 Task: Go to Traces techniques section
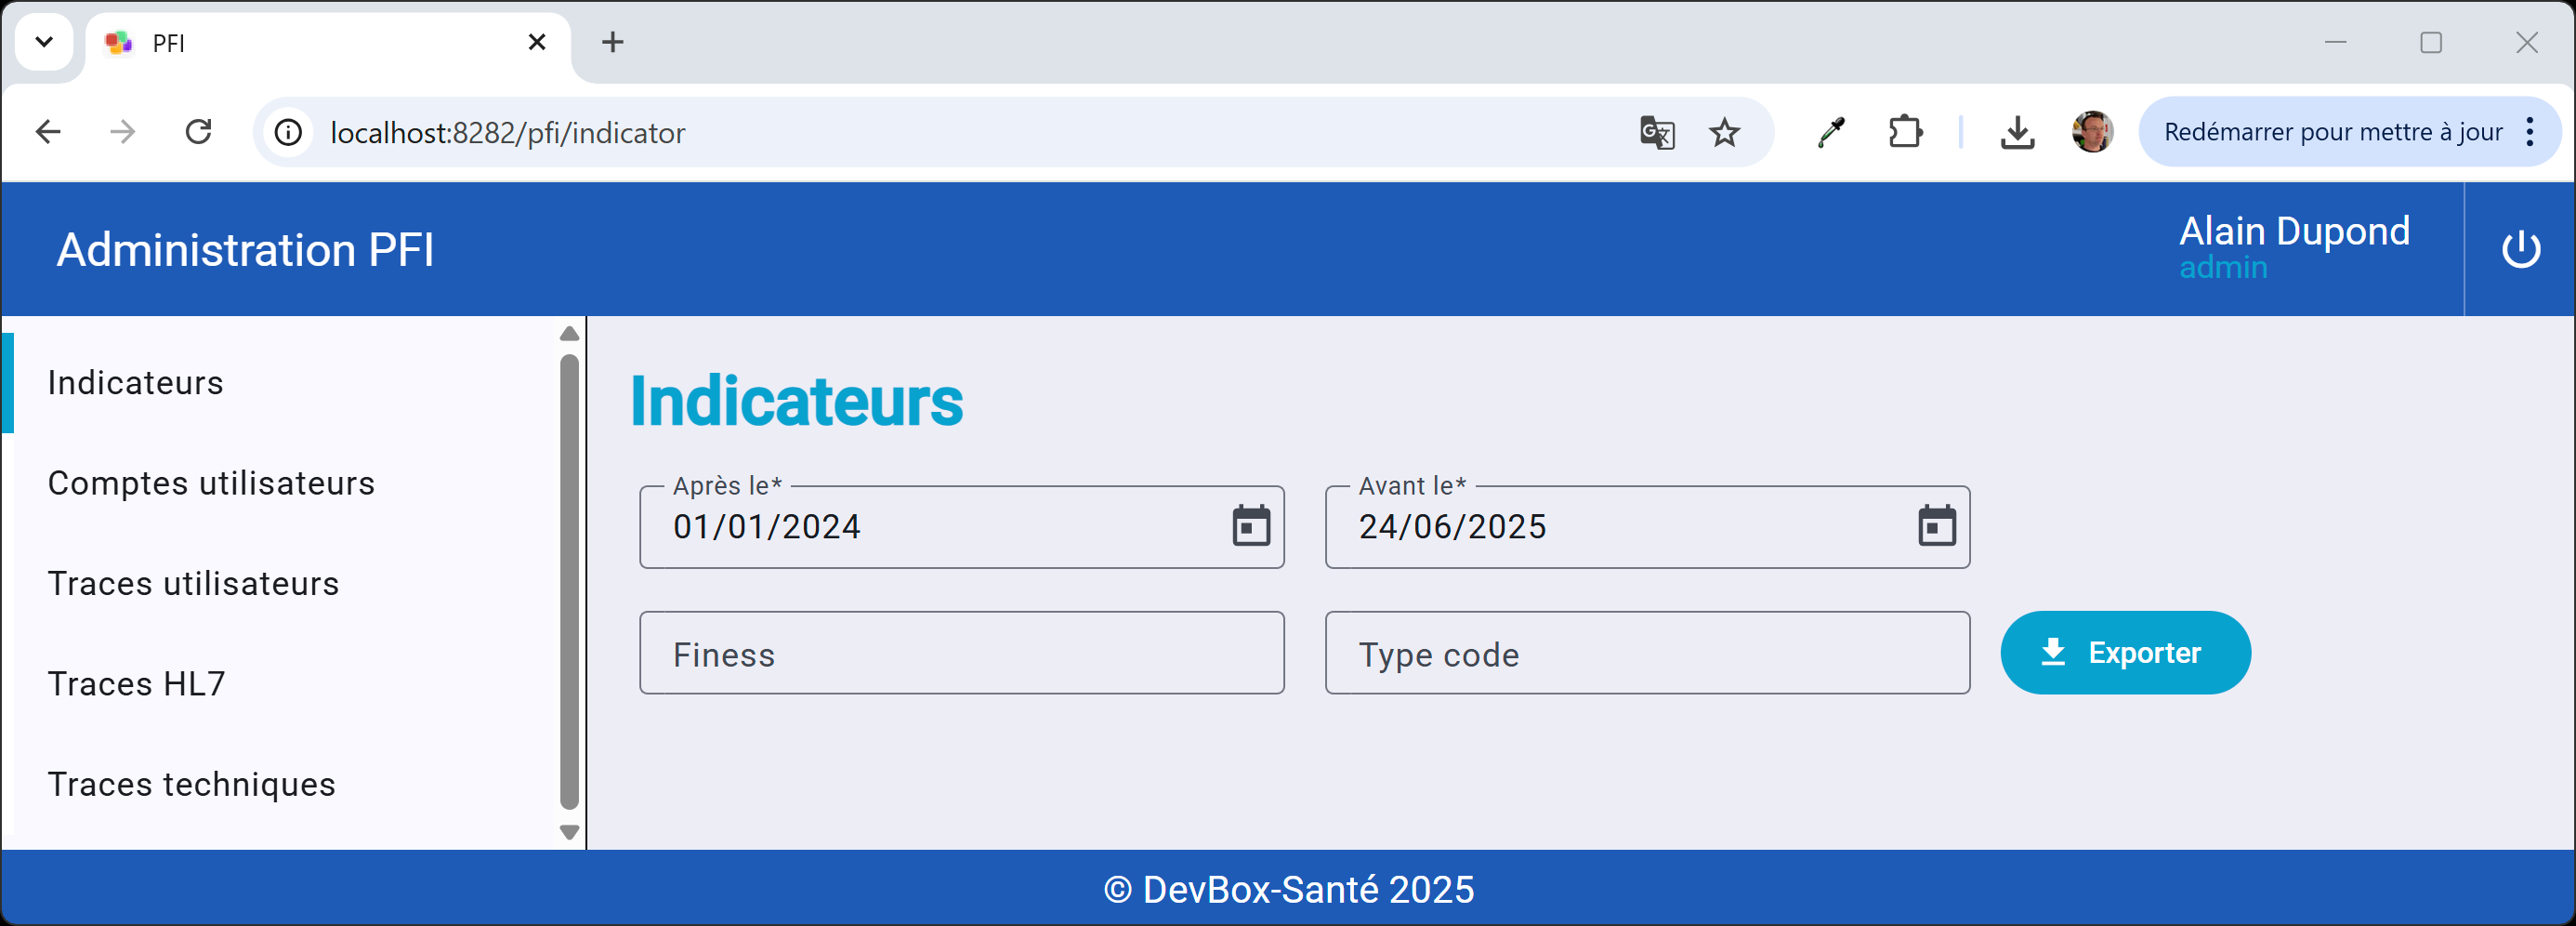[x=192, y=784]
